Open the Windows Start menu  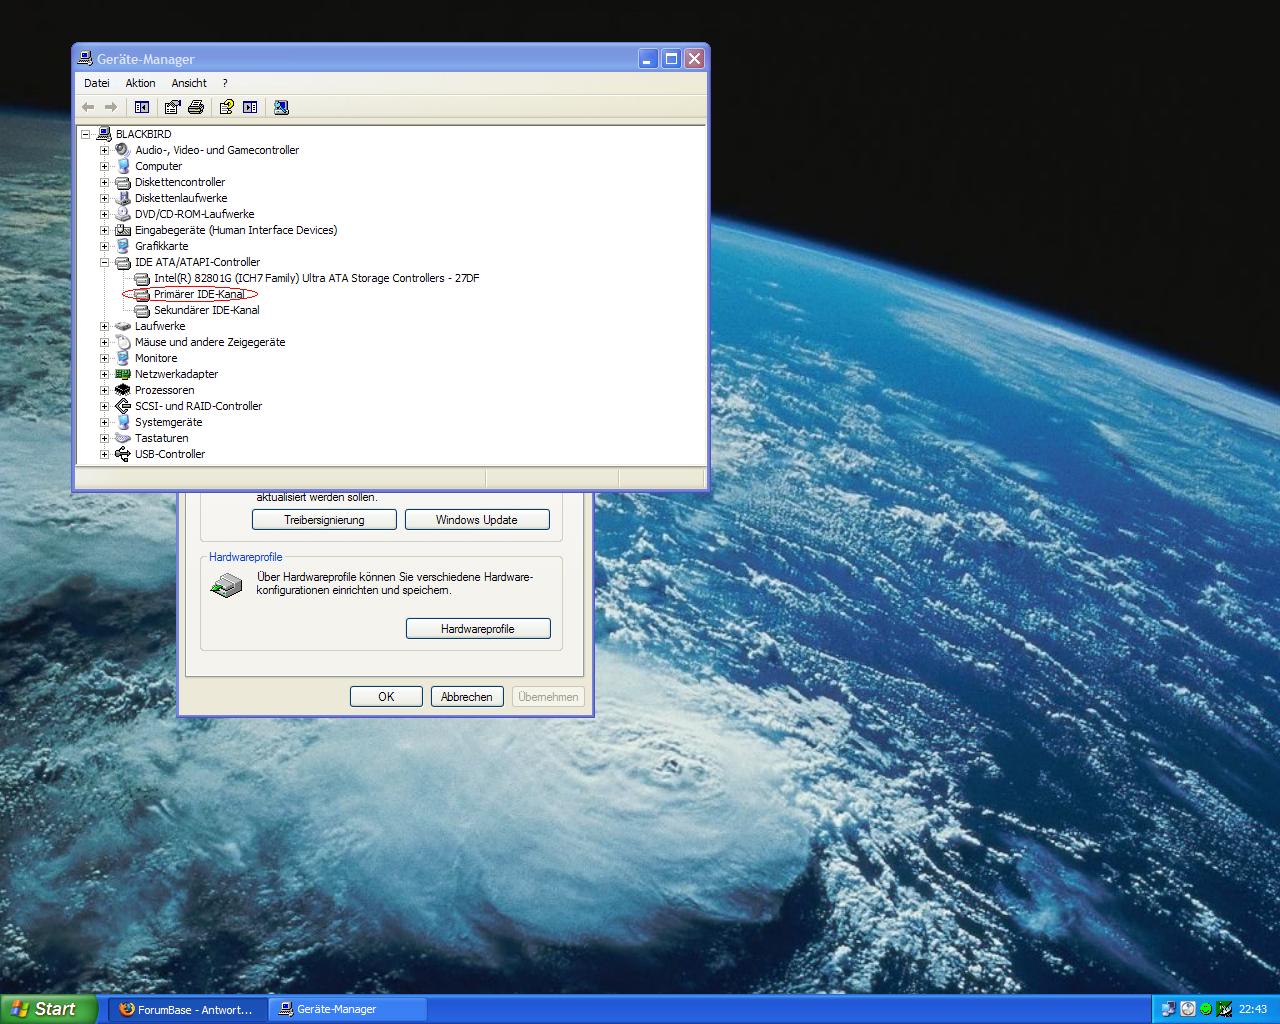[48, 1009]
